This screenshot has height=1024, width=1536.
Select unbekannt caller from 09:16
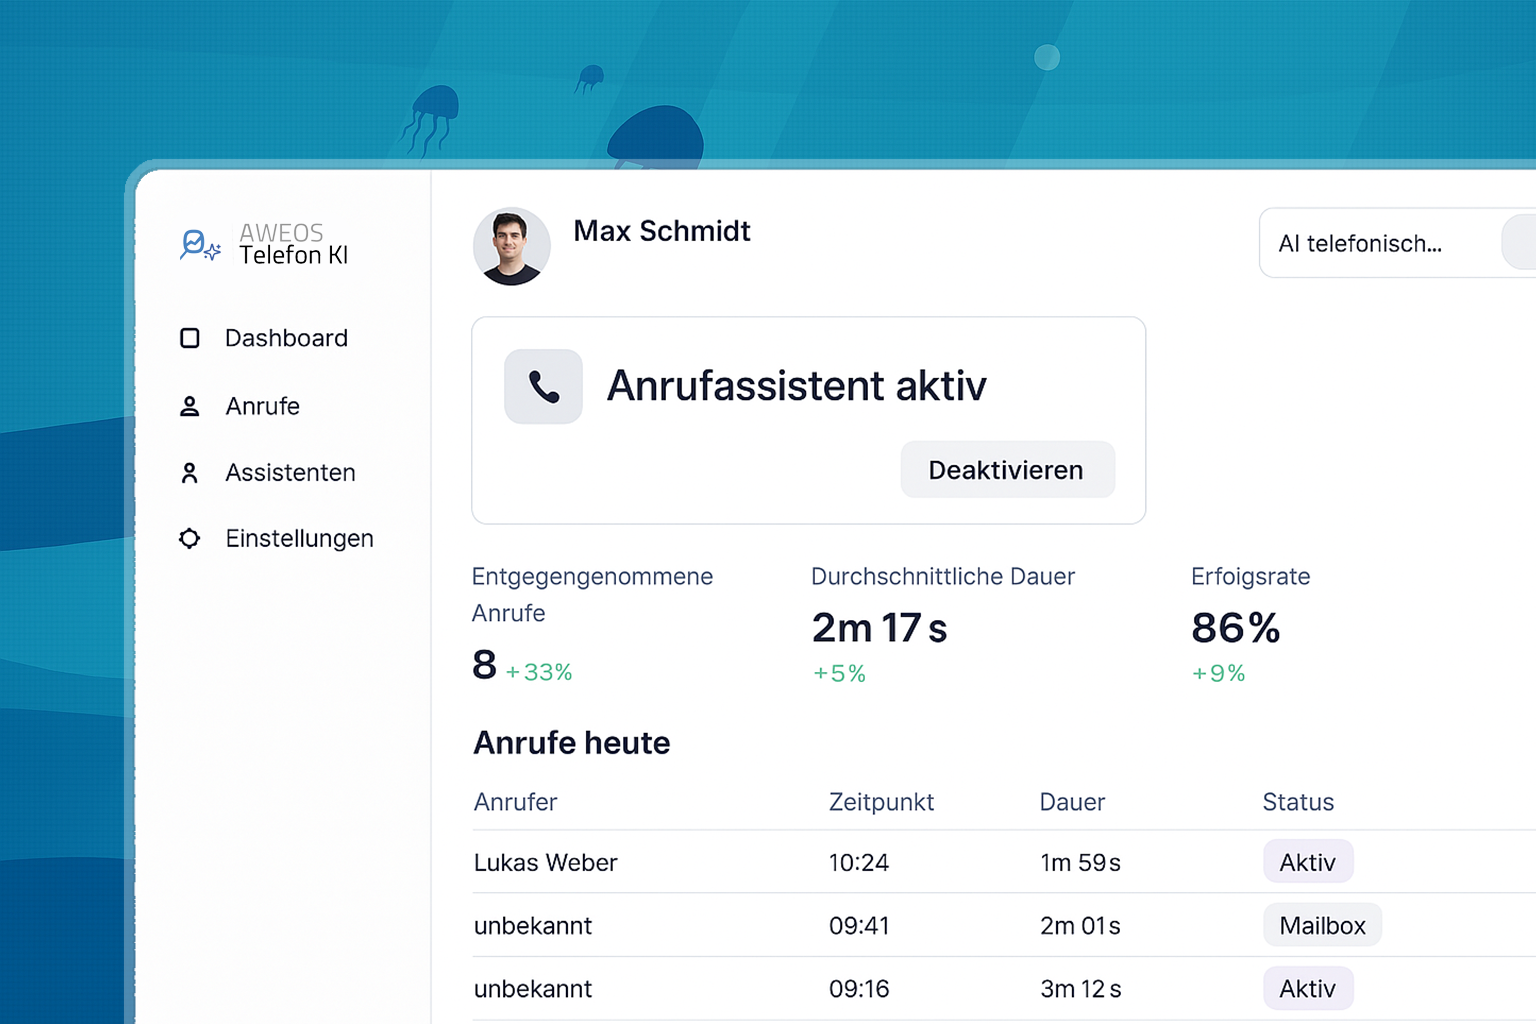(x=533, y=989)
